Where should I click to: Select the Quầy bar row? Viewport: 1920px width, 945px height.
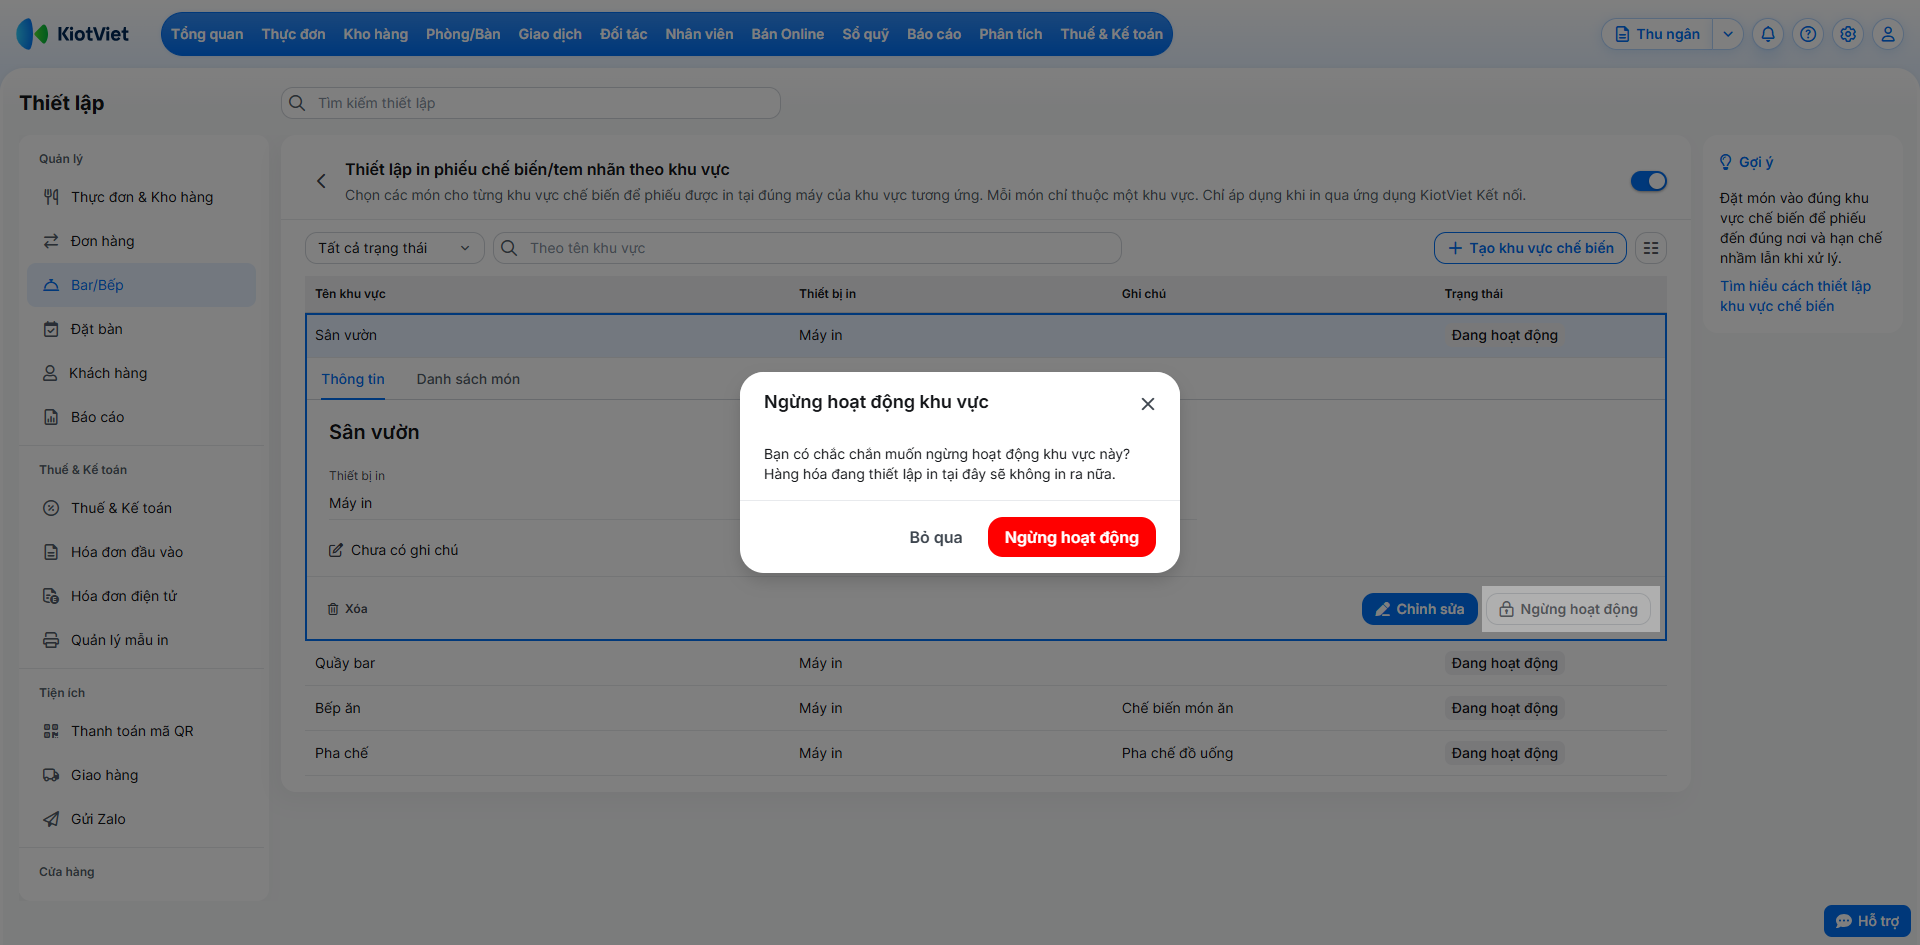pos(985,663)
